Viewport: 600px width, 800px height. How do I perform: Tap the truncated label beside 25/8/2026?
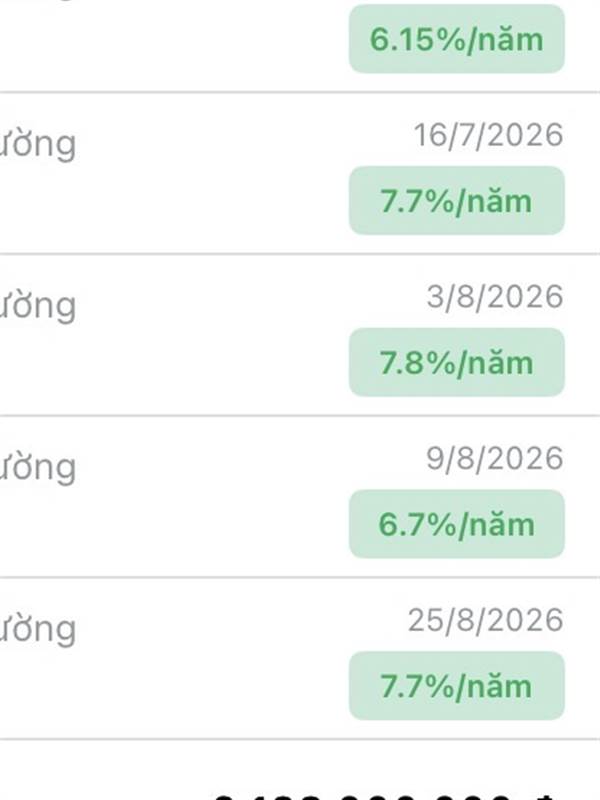pyautogui.click(x=38, y=631)
